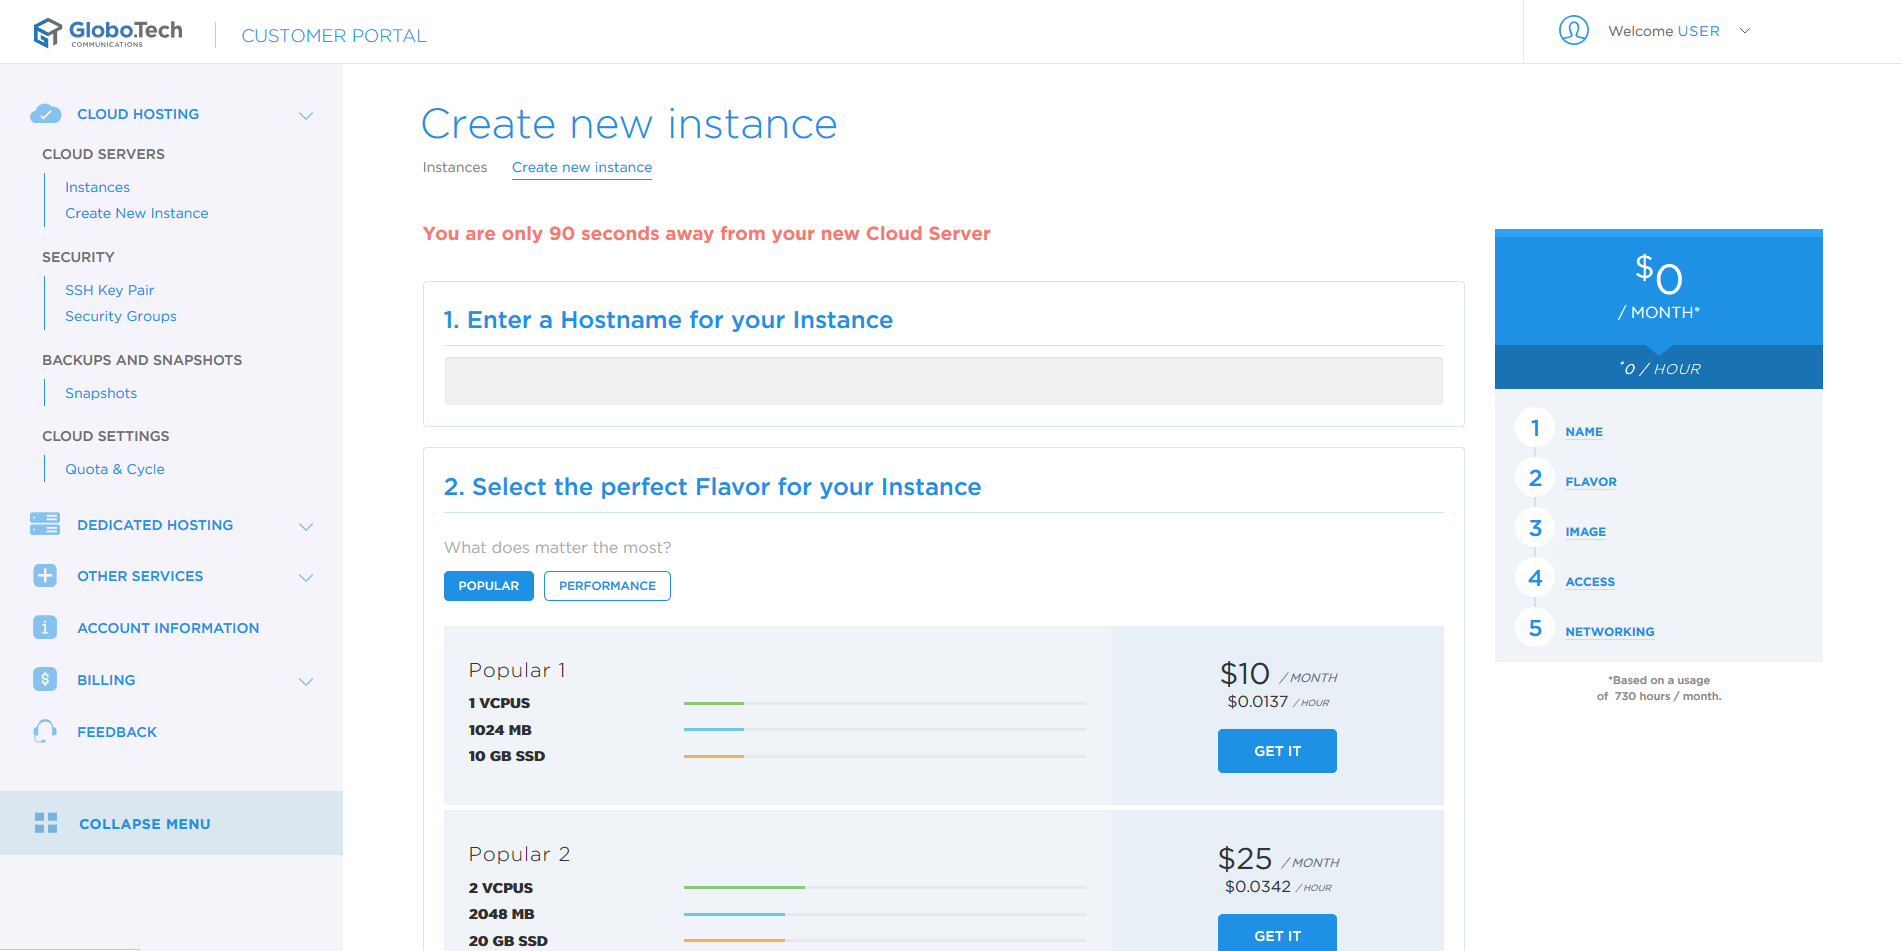Open the Welcome USER dropdown arrow

point(1745,31)
